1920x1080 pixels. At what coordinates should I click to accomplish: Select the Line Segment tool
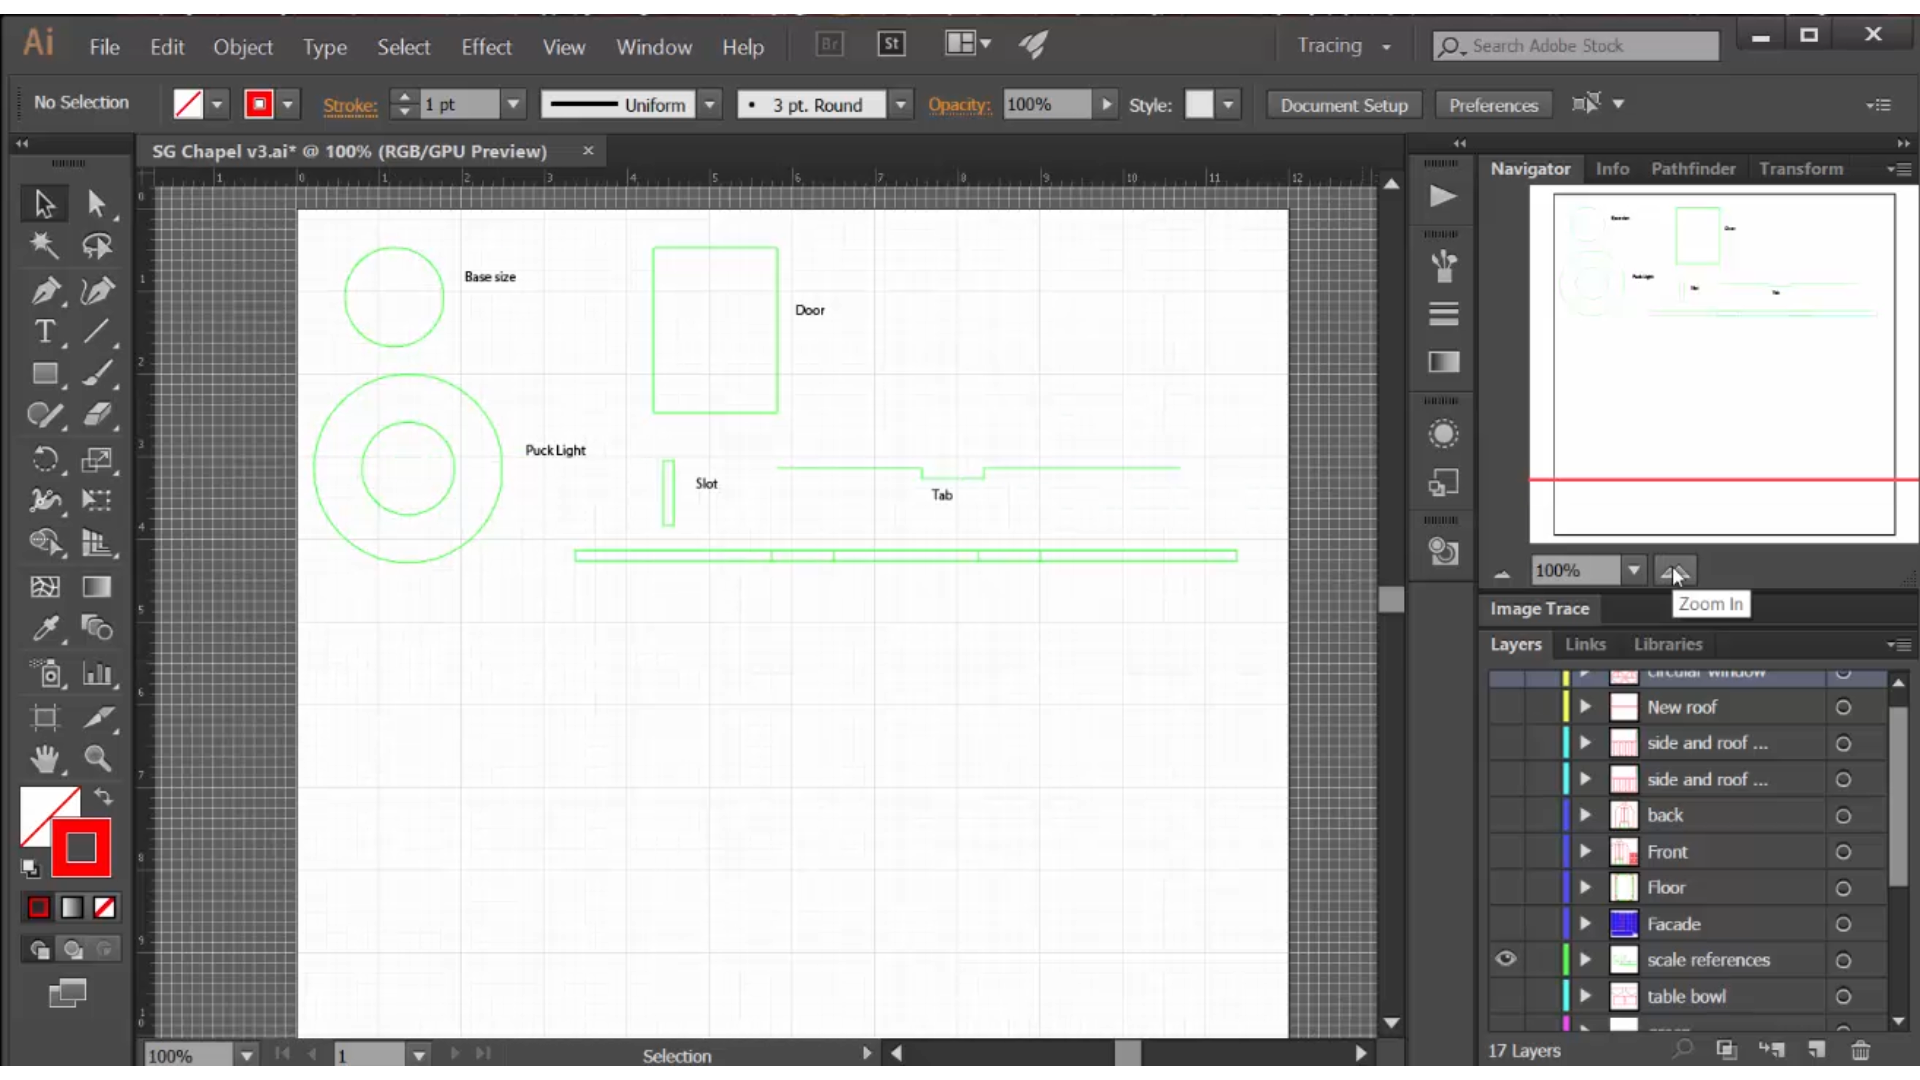[x=97, y=332]
